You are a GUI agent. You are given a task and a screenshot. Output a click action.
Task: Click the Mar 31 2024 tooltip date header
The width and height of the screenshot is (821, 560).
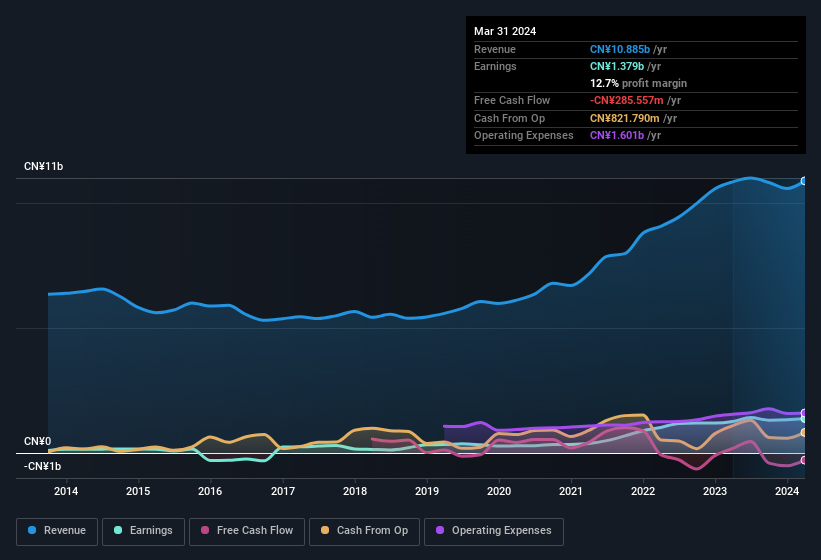point(505,31)
